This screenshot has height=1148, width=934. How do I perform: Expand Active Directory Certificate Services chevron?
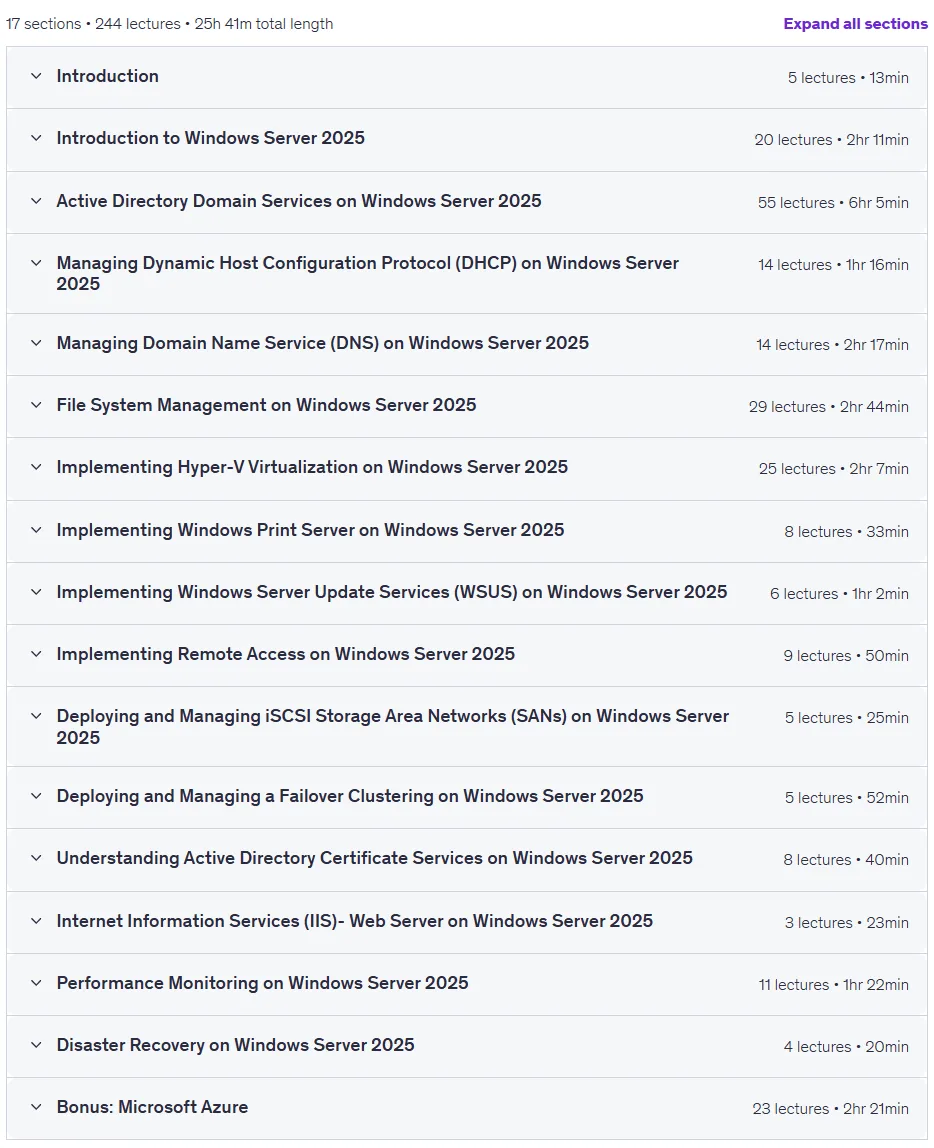(x=36, y=858)
